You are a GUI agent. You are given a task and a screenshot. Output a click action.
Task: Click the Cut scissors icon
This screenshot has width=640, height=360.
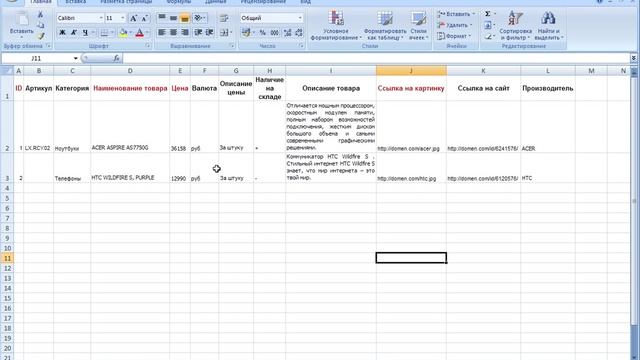click(x=40, y=15)
